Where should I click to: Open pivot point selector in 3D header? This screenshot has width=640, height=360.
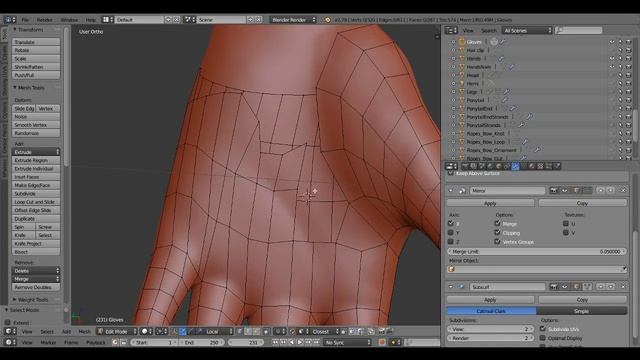click(x=162, y=331)
